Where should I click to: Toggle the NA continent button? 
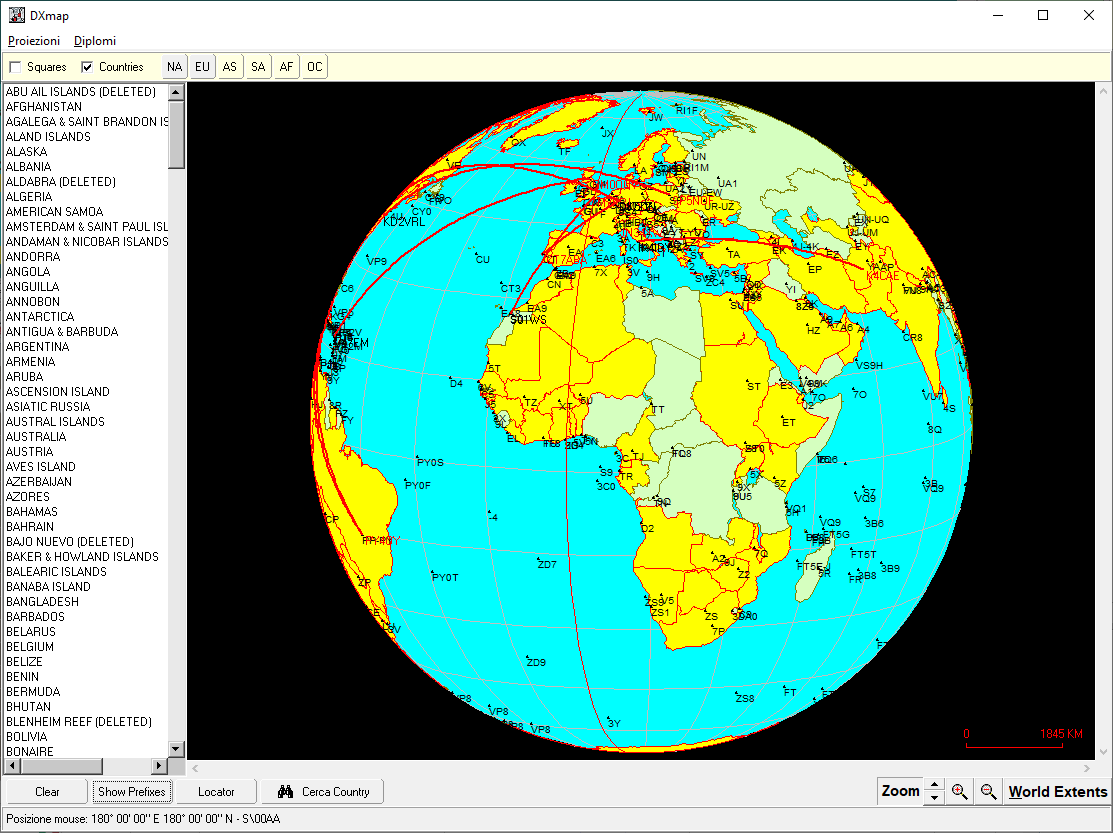coord(175,67)
